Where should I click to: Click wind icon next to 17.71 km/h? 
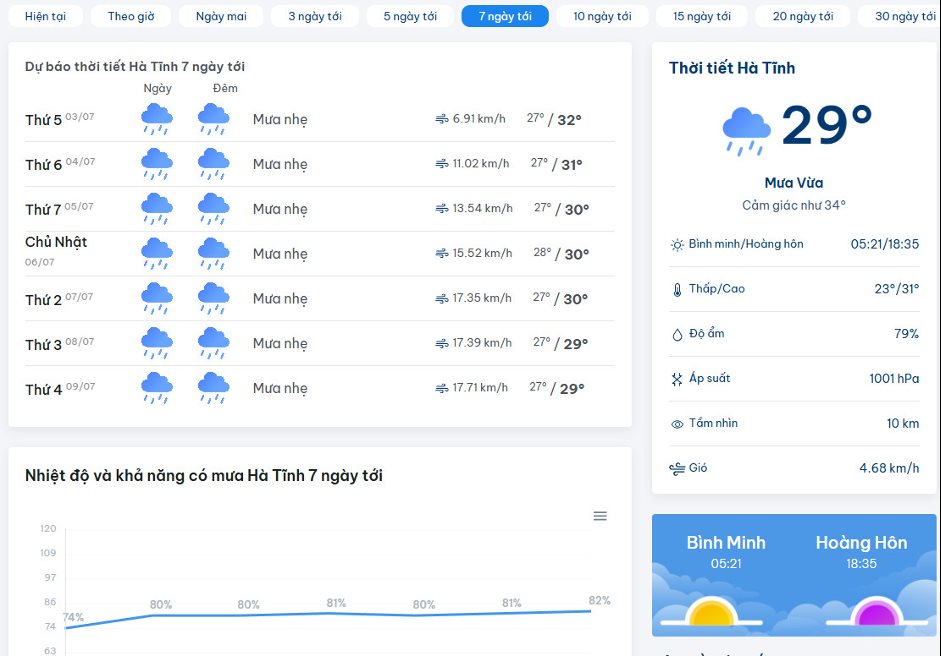point(442,388)
